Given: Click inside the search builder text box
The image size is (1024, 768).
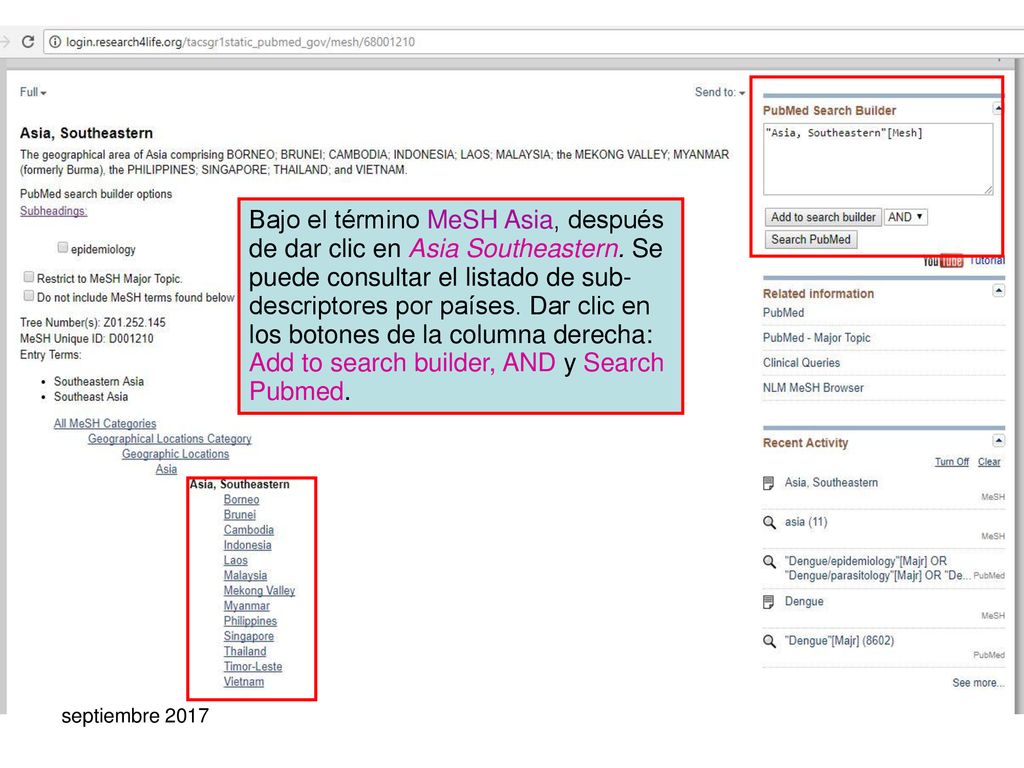Looking at the screenshot, I should 878,159.
